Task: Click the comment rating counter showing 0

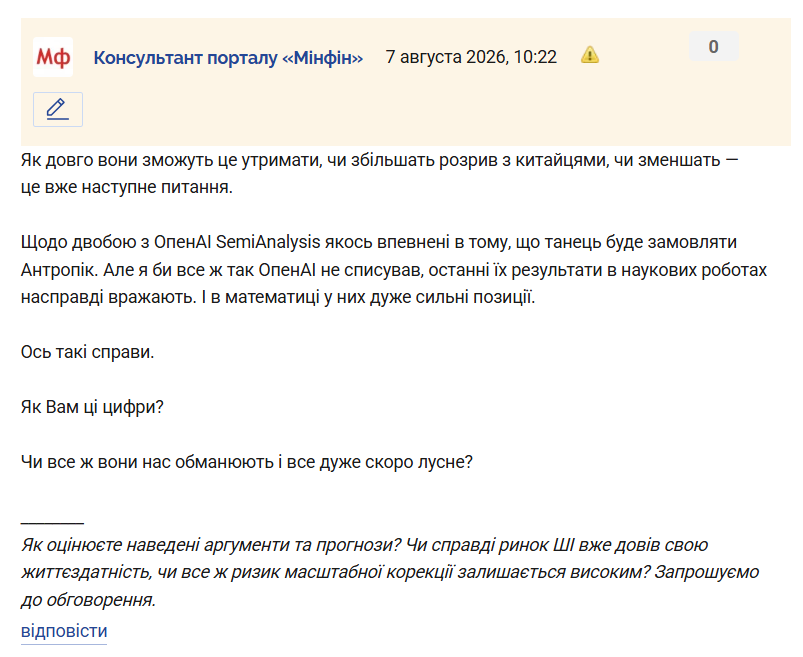Action: click(713, 47)
